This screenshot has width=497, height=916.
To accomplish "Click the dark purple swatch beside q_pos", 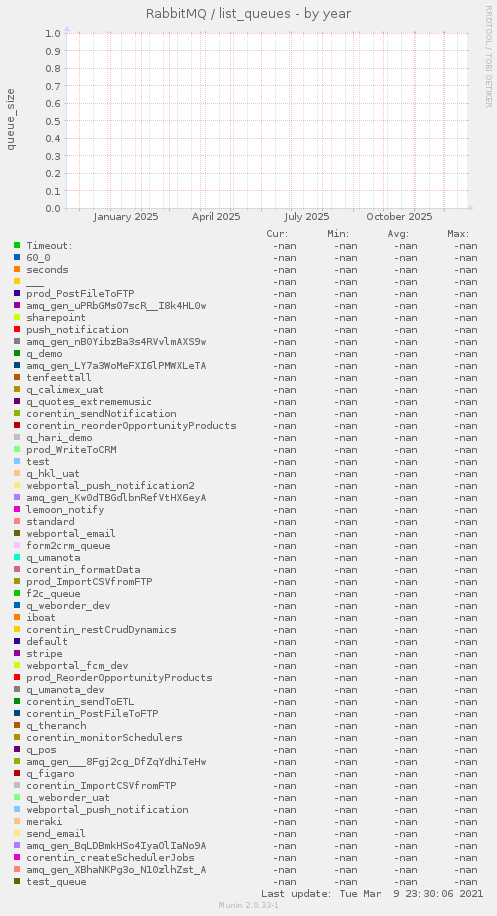I will [17, 750].
